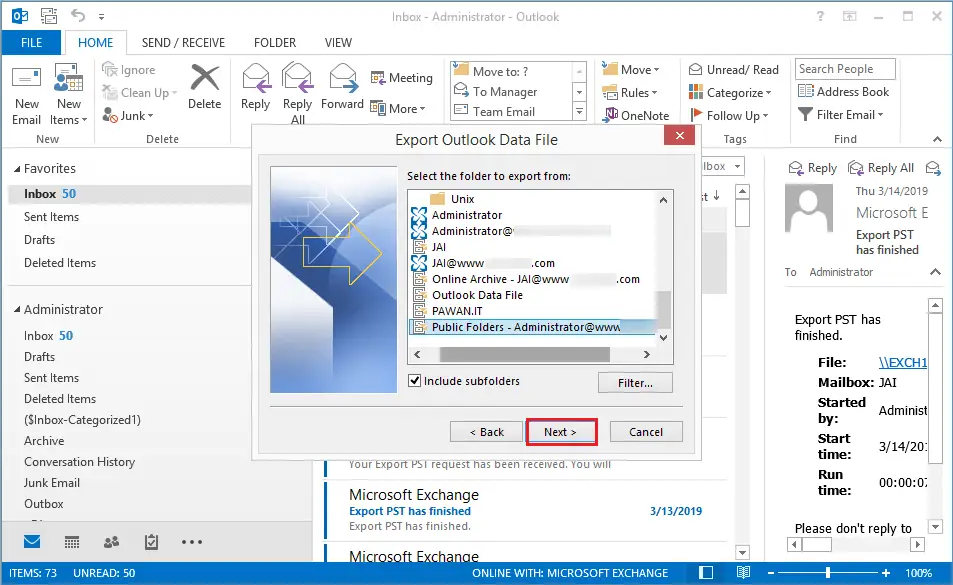Open the Tasks view icon
Image resolution: width=953 pixels, height=585 pixels.
click(151, 542)
